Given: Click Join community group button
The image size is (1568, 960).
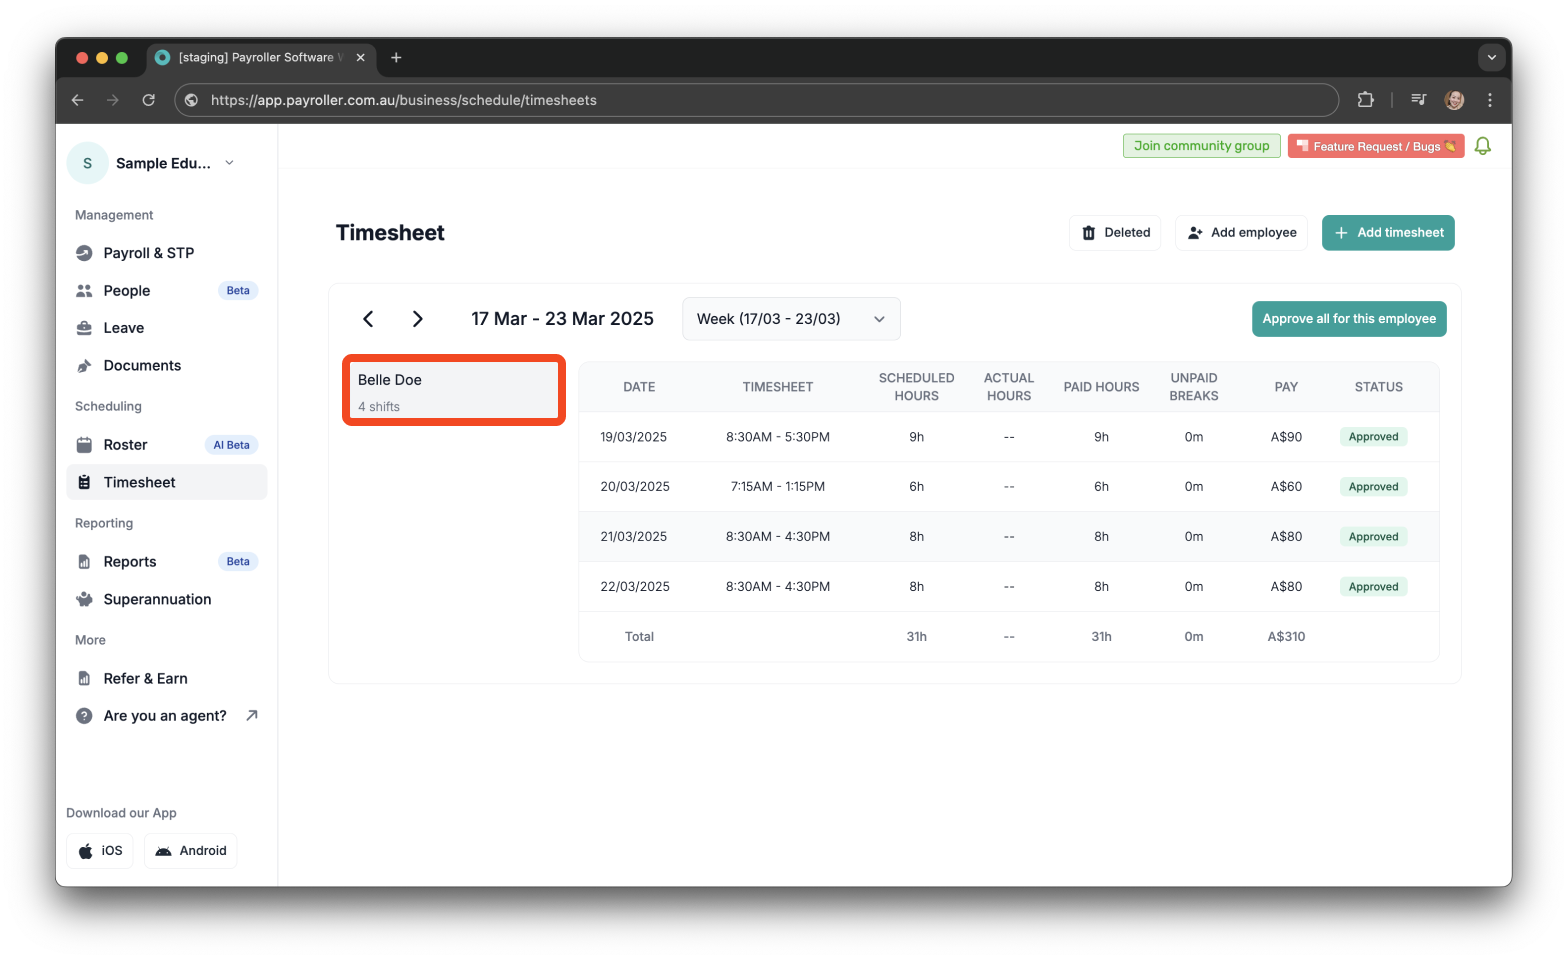Looking at the screenshot, I should coord(1201,146).
